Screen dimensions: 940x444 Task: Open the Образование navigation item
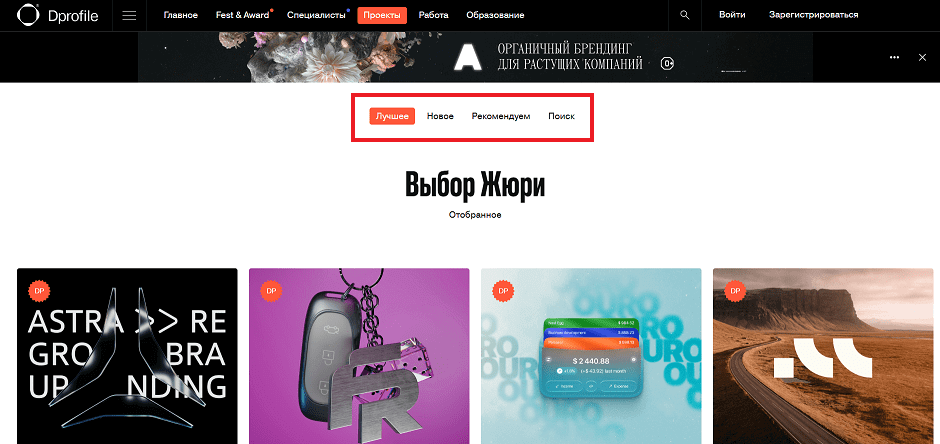coord(495,15)
